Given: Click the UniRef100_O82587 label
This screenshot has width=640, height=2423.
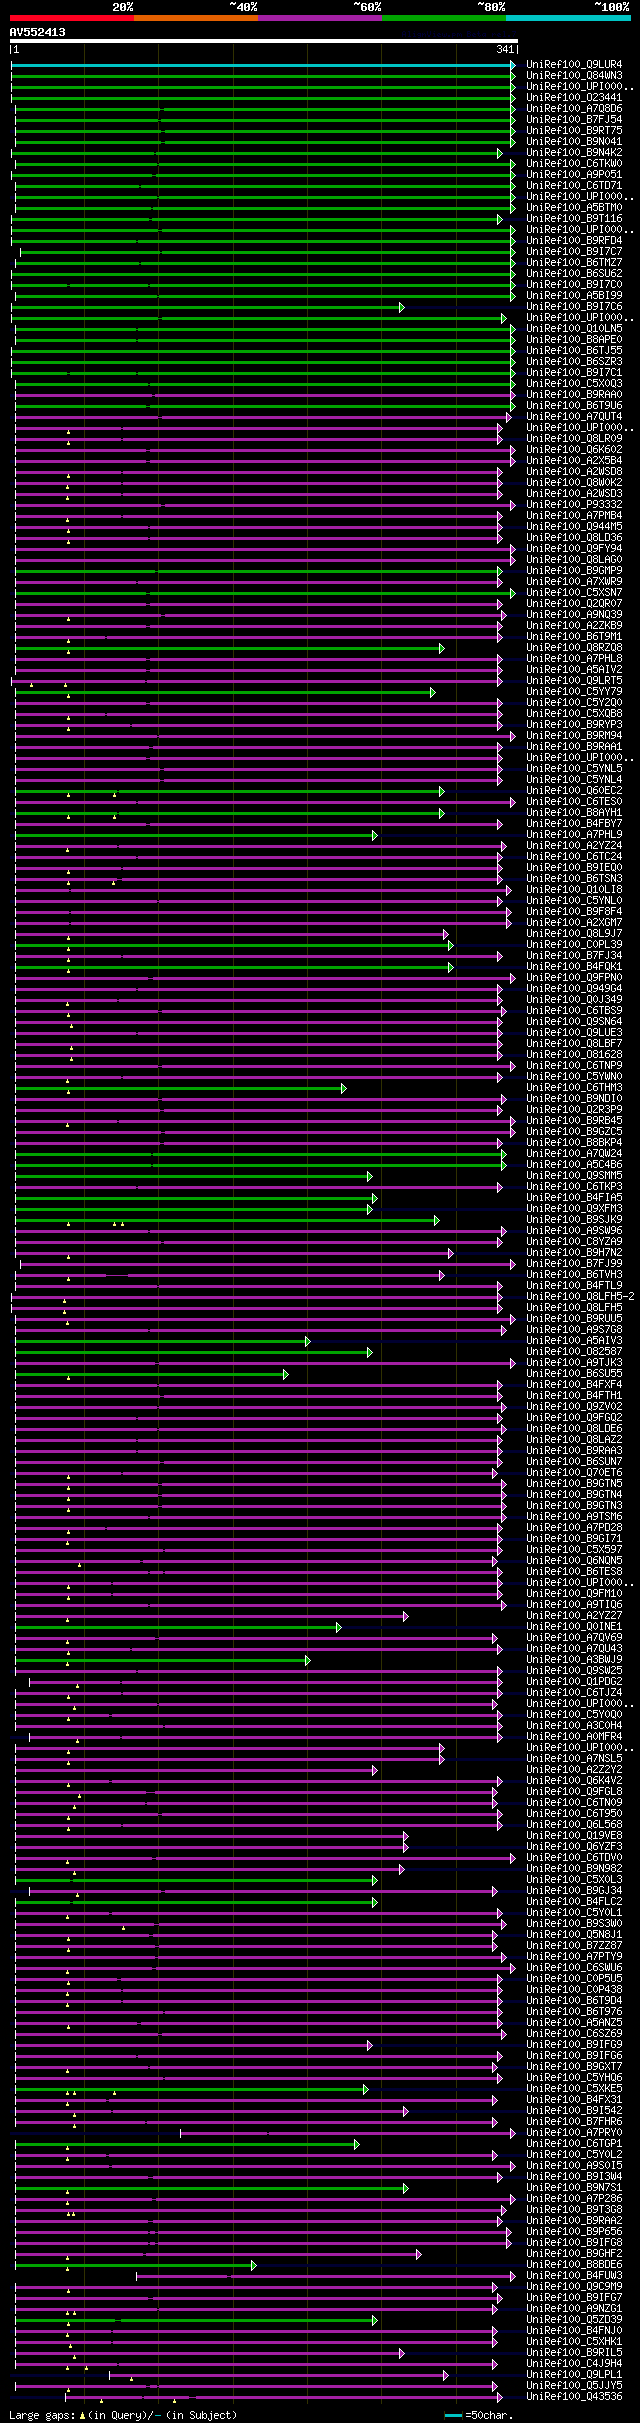Looking at the screenshot, I should [x=574, y=1351].
